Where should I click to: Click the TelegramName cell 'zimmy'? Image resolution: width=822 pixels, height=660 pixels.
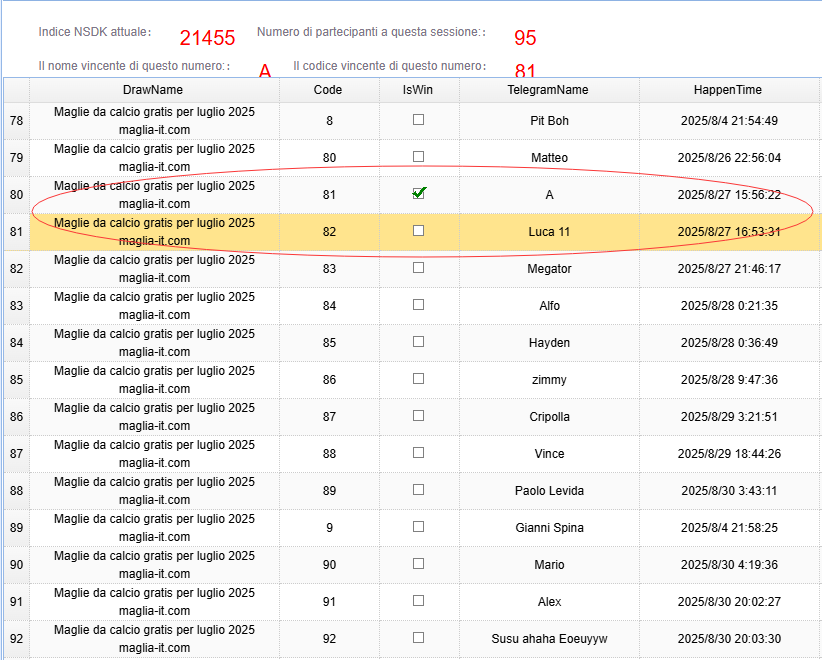(549, 380)
